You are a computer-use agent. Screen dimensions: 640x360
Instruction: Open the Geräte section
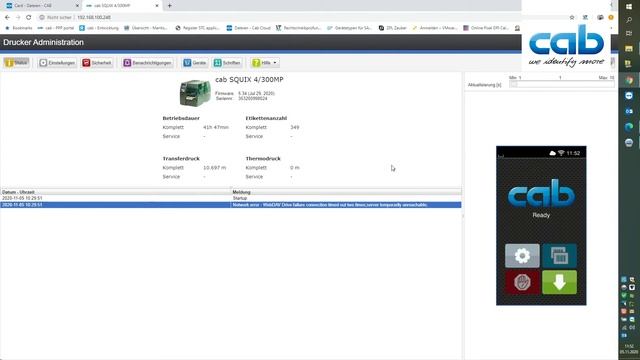[195, 63]
